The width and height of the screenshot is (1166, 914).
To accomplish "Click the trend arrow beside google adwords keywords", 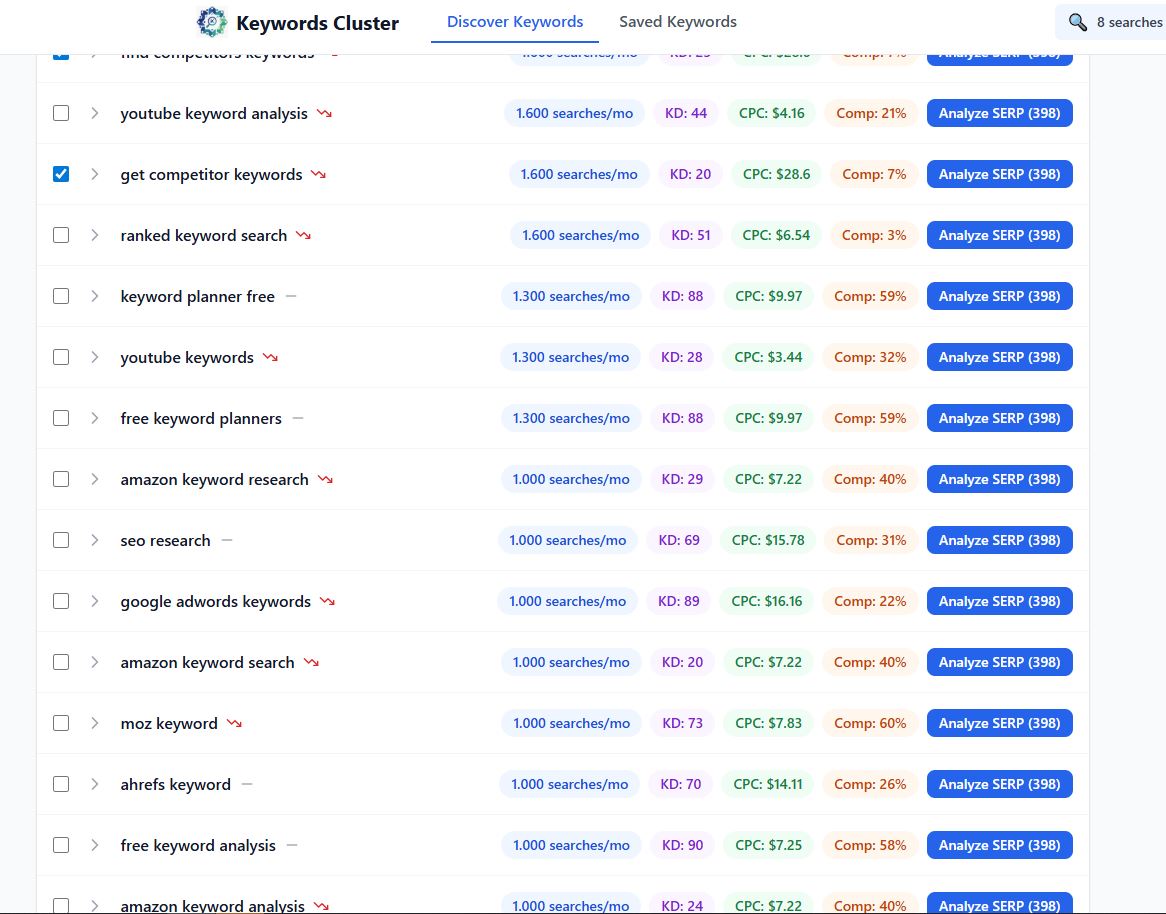I will [x=325, y=600].
